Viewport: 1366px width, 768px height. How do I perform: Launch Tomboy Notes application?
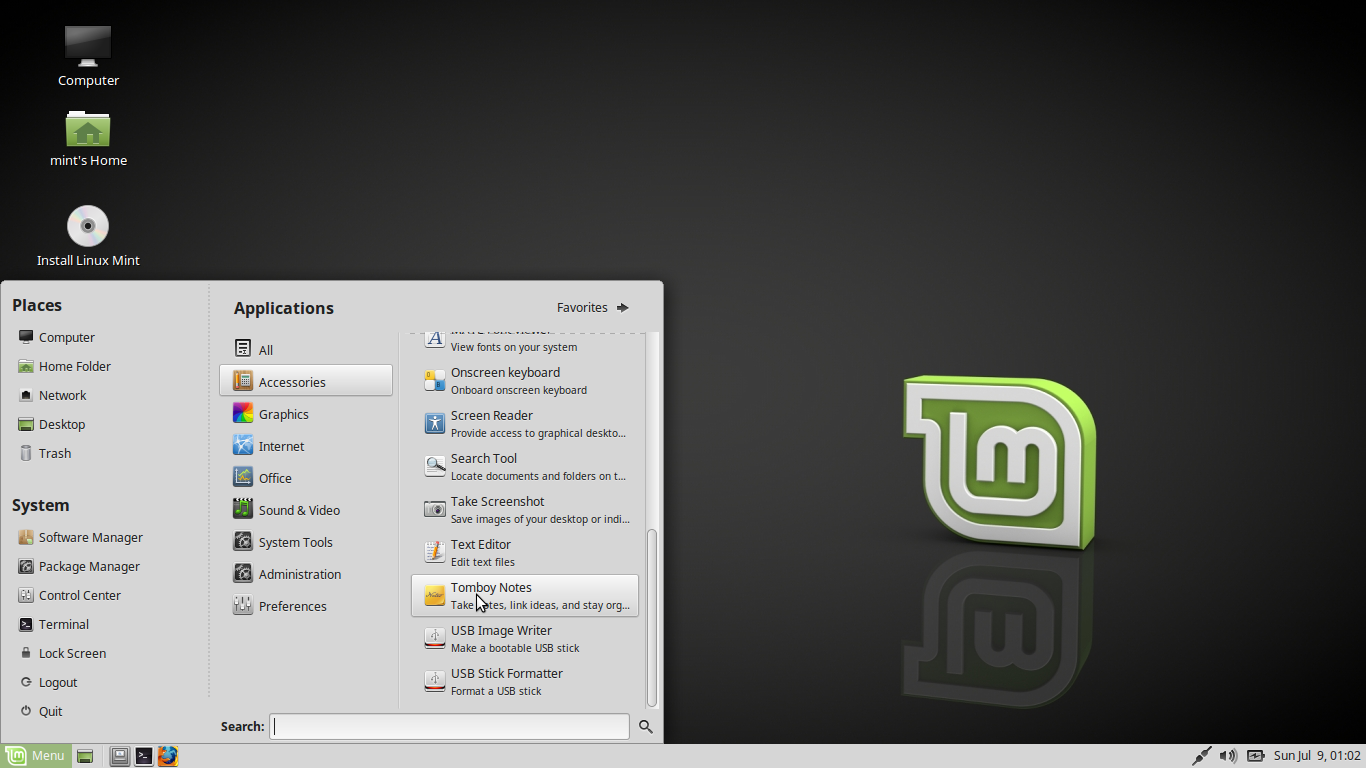[525, 595]
